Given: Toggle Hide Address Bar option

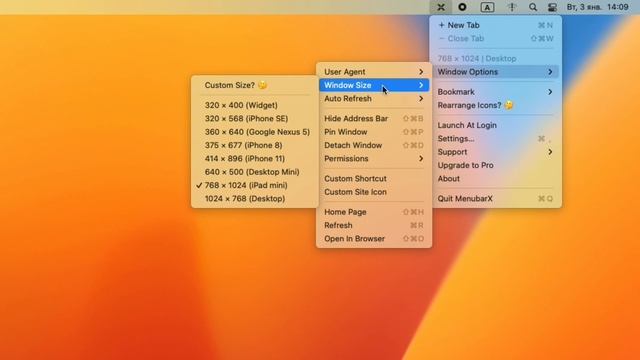Looking at the screenshot, I should click(374, 119).
